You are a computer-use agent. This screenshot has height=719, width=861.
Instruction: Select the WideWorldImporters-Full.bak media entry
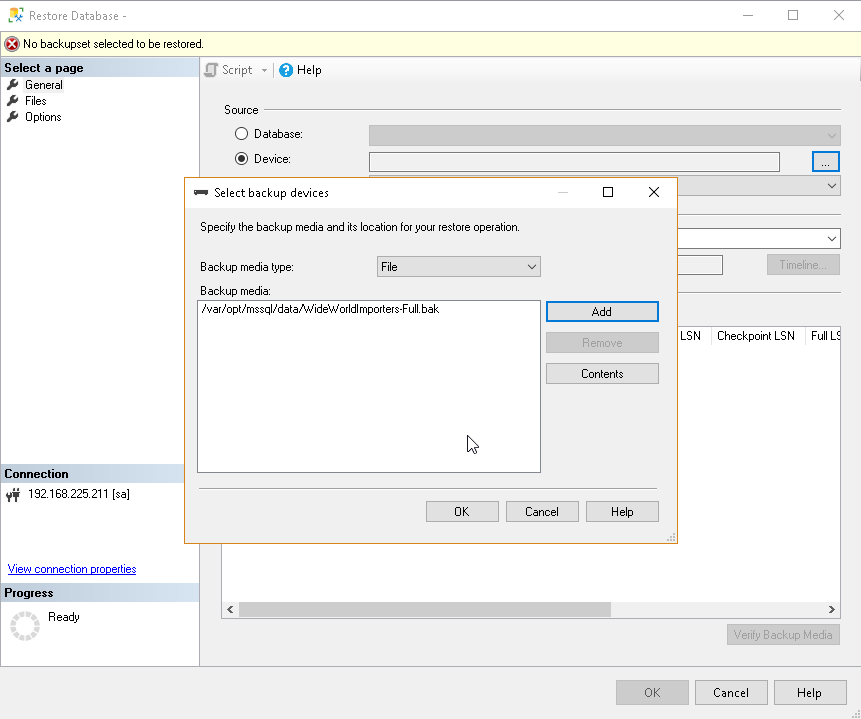pos(320,309)
